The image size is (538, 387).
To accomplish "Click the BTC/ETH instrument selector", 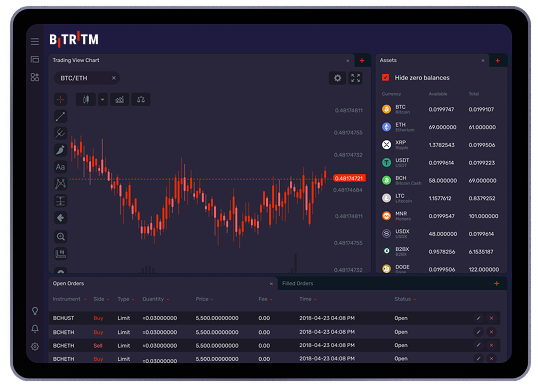I will click(x=87, y=78).
